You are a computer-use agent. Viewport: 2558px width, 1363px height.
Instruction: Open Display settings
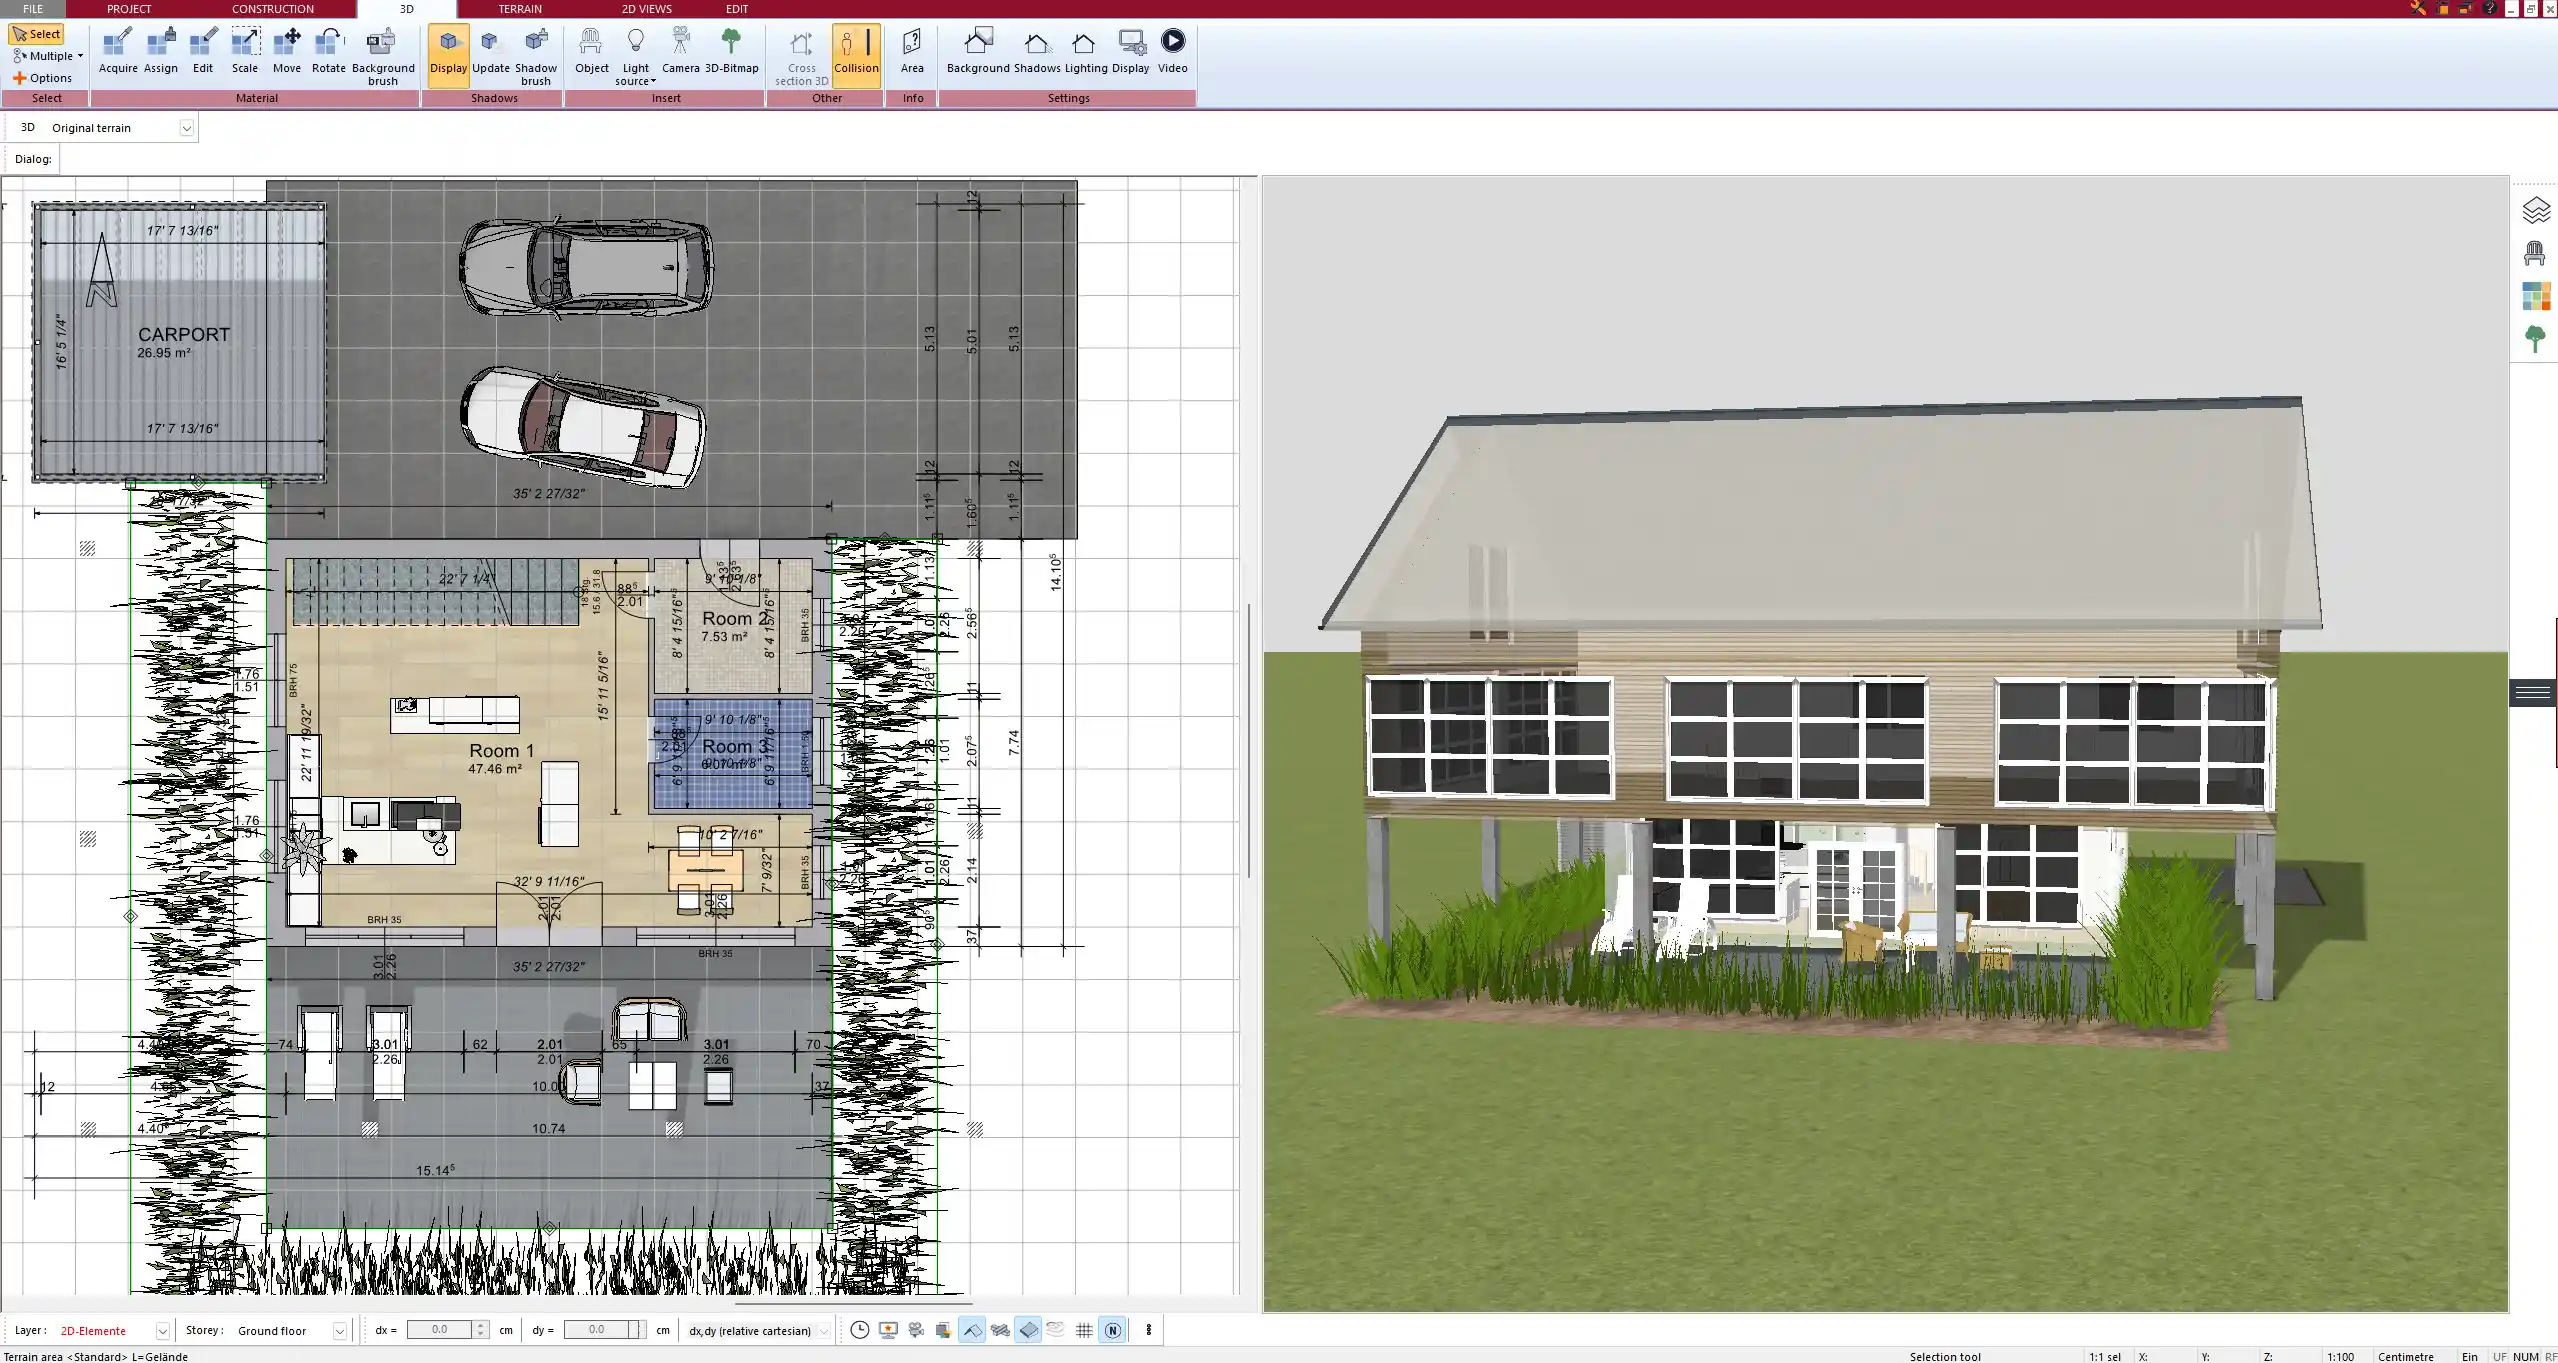(1131, 51)
